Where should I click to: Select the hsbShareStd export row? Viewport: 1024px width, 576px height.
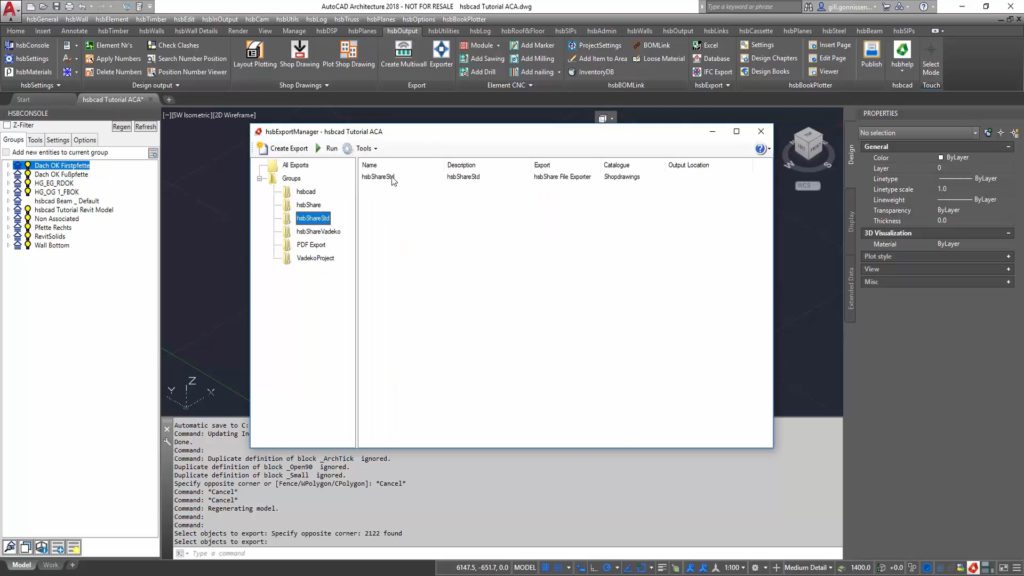point(555,177)
